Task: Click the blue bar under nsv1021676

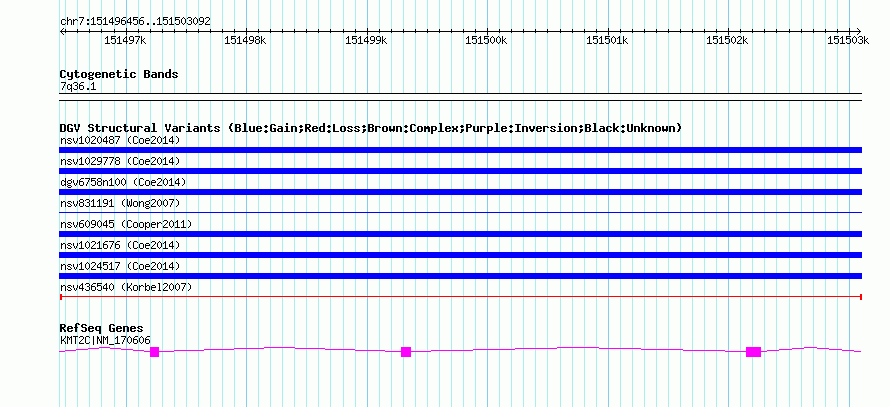Action: tap(460, 255)
